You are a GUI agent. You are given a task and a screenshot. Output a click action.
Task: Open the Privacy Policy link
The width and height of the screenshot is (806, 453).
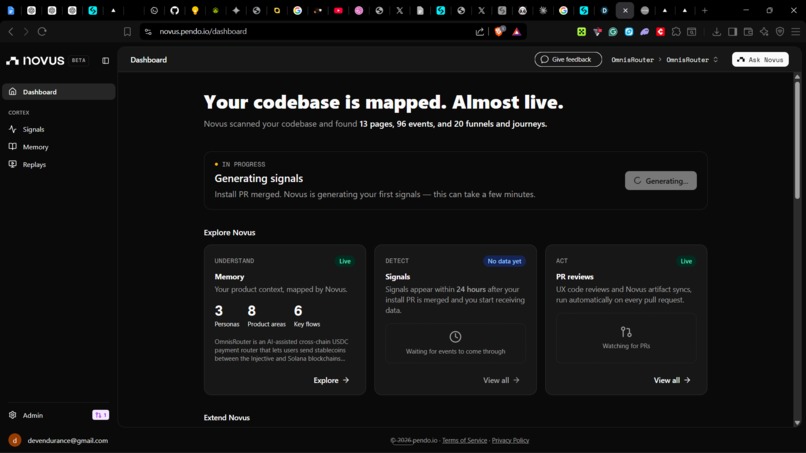click(x=510, y=440)
